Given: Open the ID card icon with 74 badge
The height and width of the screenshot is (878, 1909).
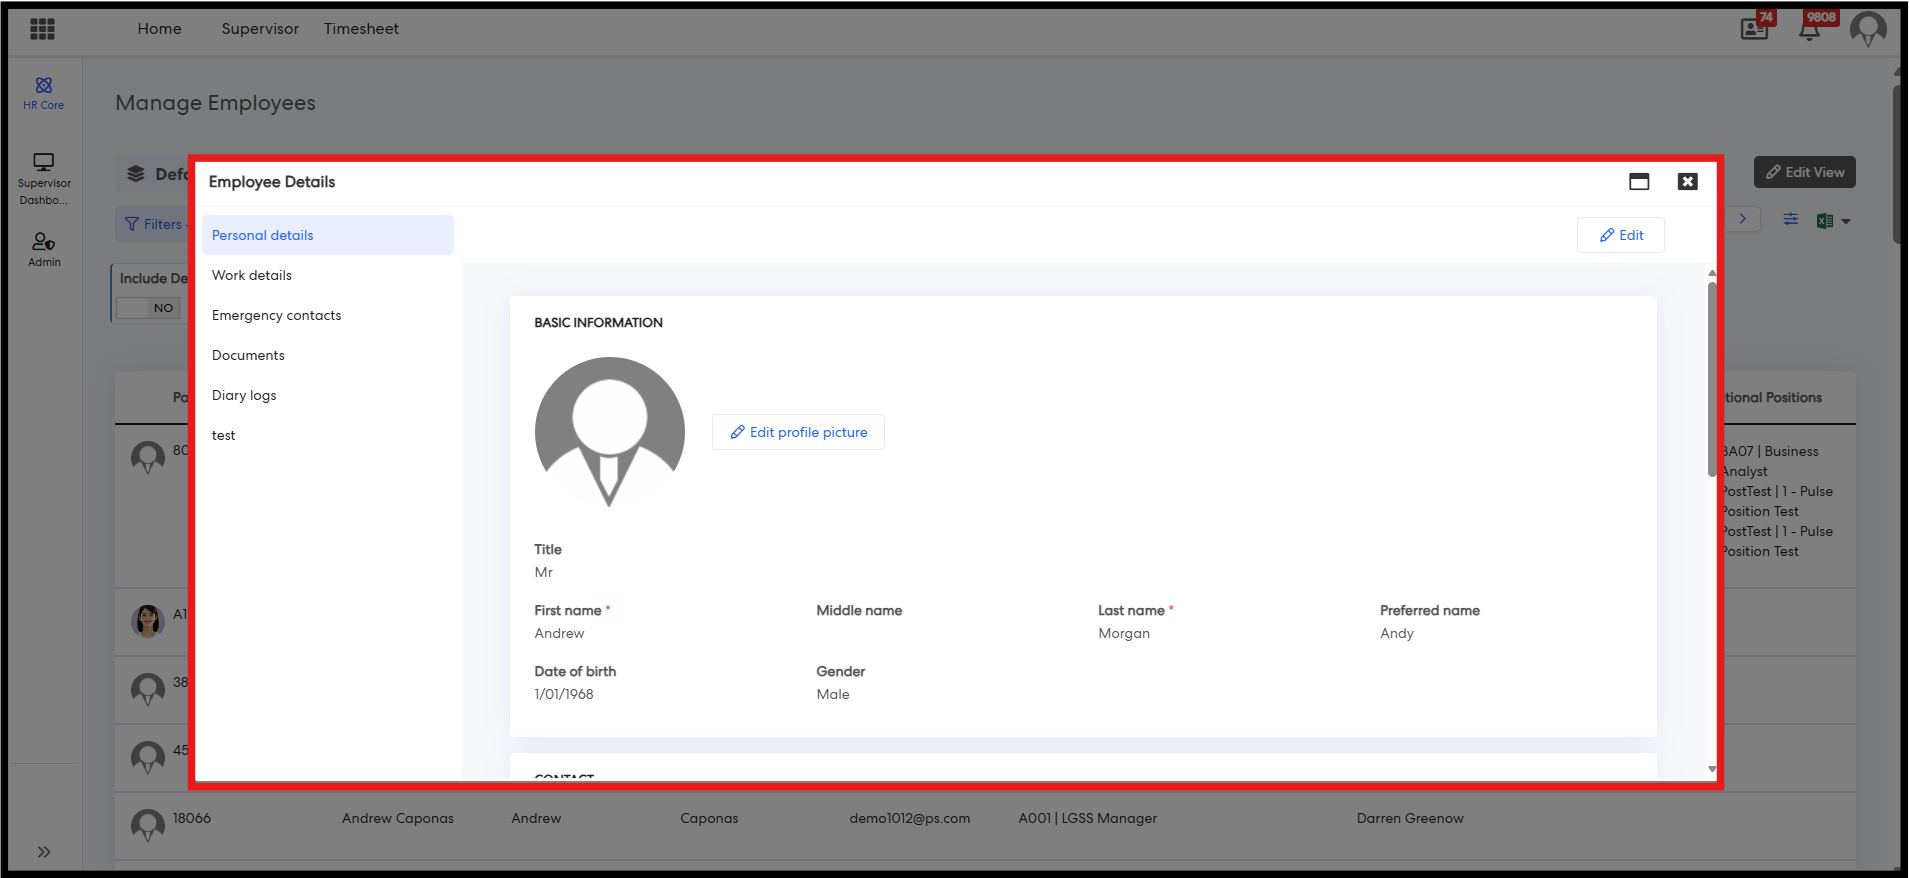Looking at the screenshot, I should [x=1754, y=29].
